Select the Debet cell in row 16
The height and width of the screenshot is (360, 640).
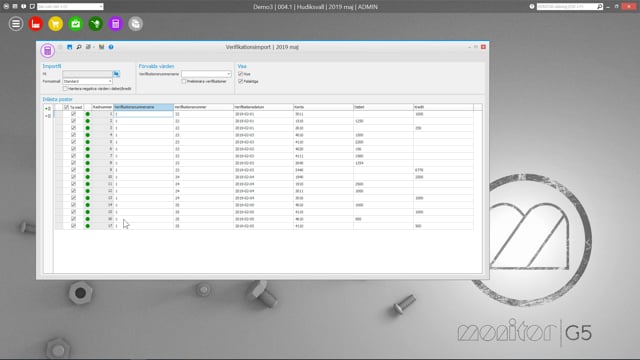383,219
